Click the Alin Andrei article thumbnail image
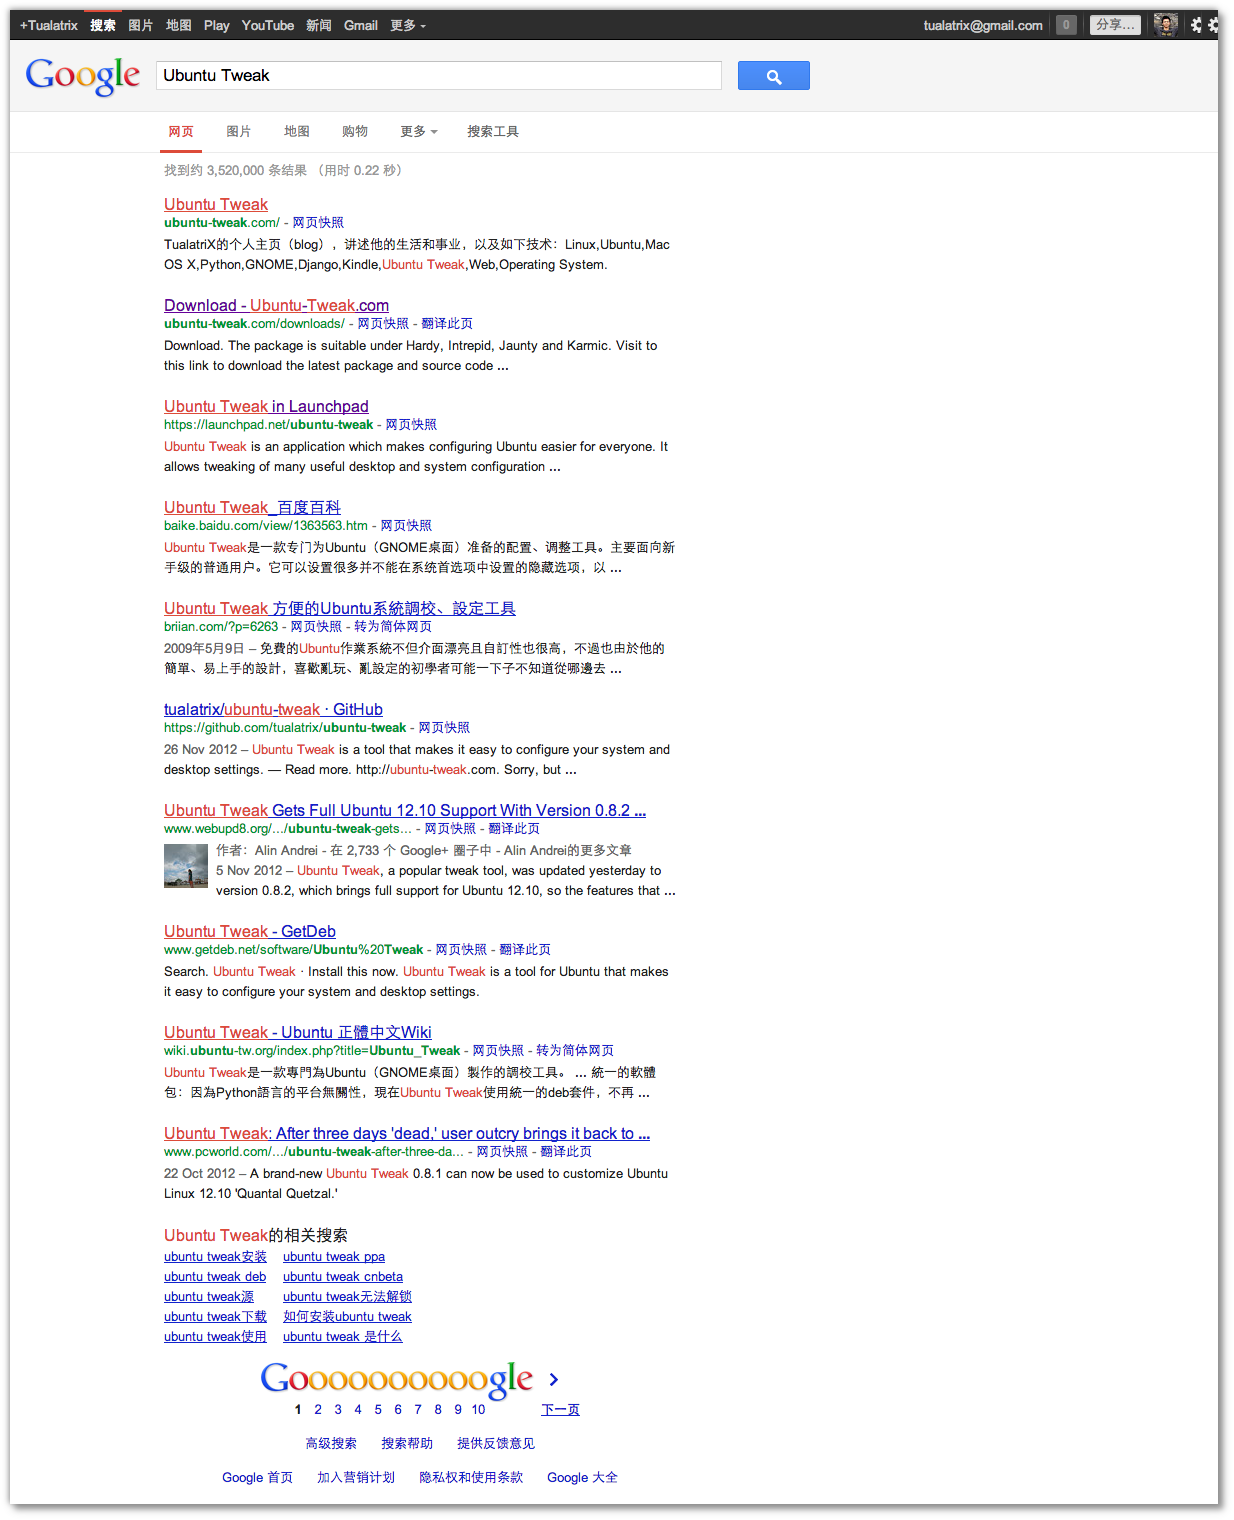1234x1520 pixels. [x=185, y=866]
